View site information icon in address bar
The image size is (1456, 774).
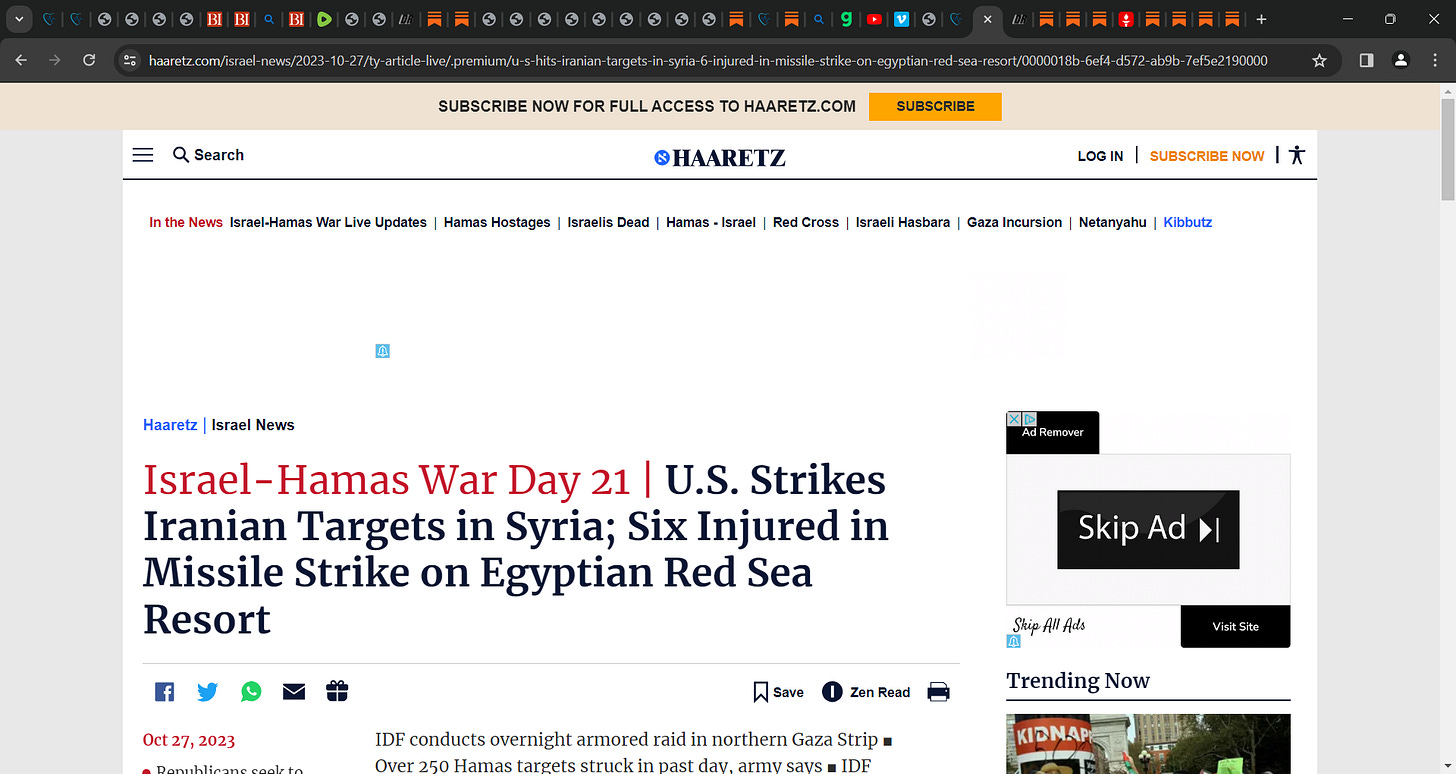(129, 60)
